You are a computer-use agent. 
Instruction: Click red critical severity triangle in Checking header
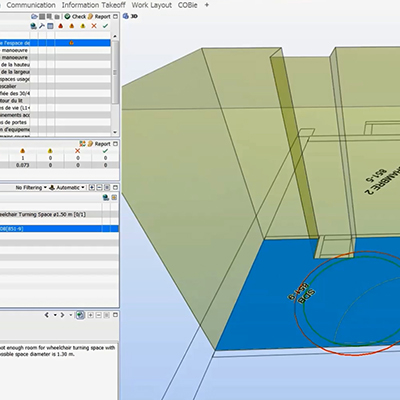click(x=61, y=26)
